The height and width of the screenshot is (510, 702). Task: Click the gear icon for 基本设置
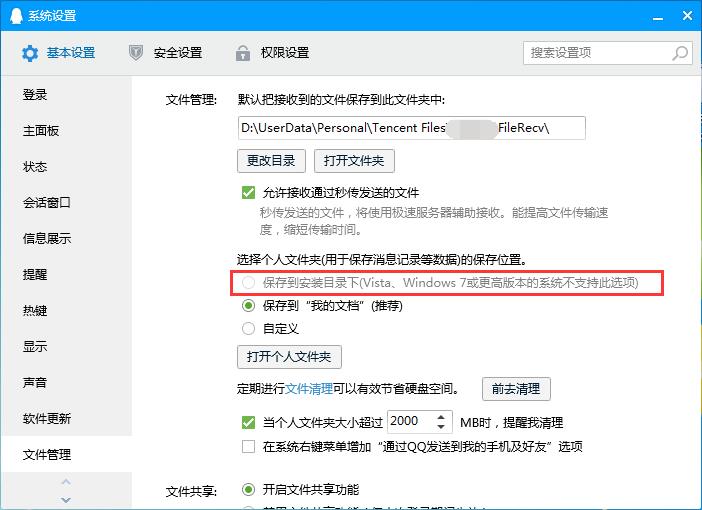(30, 53)
